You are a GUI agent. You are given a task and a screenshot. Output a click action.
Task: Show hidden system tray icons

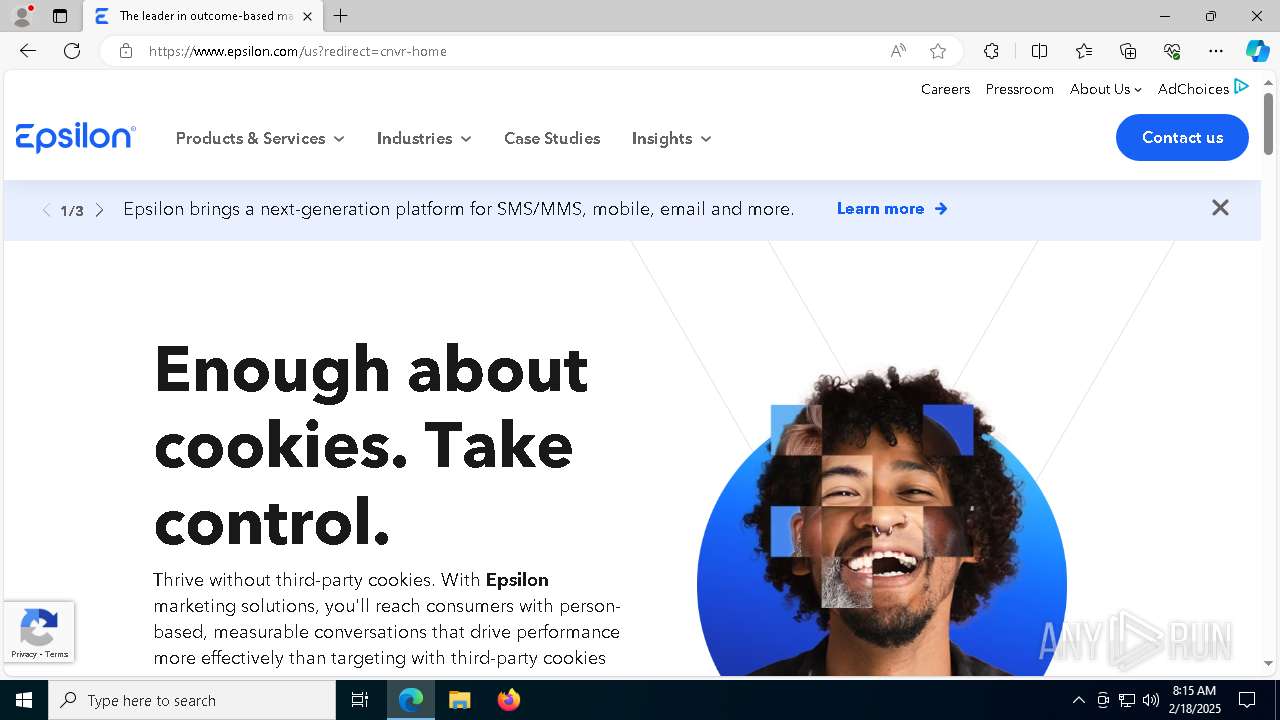[1078, 700]
